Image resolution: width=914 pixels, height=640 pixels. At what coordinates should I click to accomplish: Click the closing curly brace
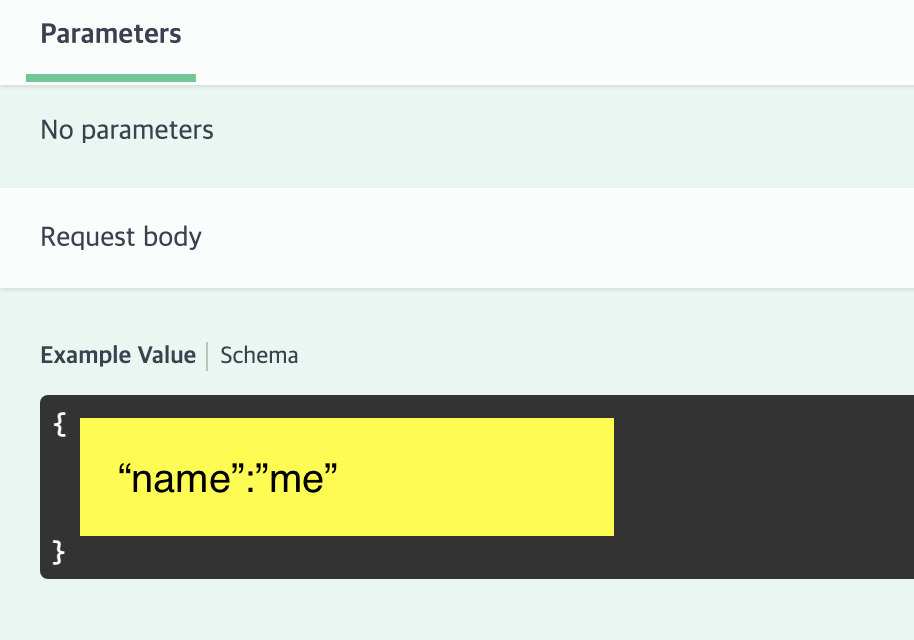click(x=58, y=551)
